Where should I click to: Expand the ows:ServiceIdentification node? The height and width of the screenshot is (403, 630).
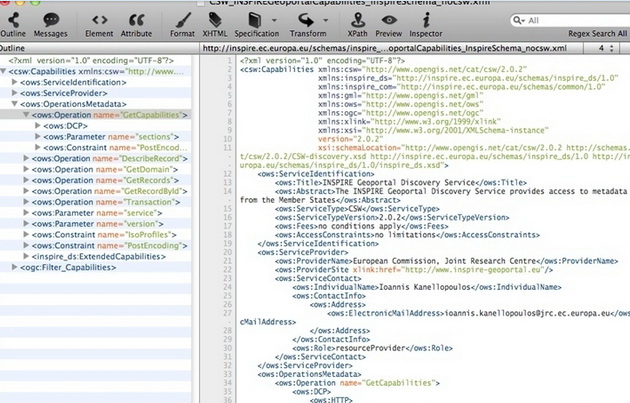[x=15, y=81]
